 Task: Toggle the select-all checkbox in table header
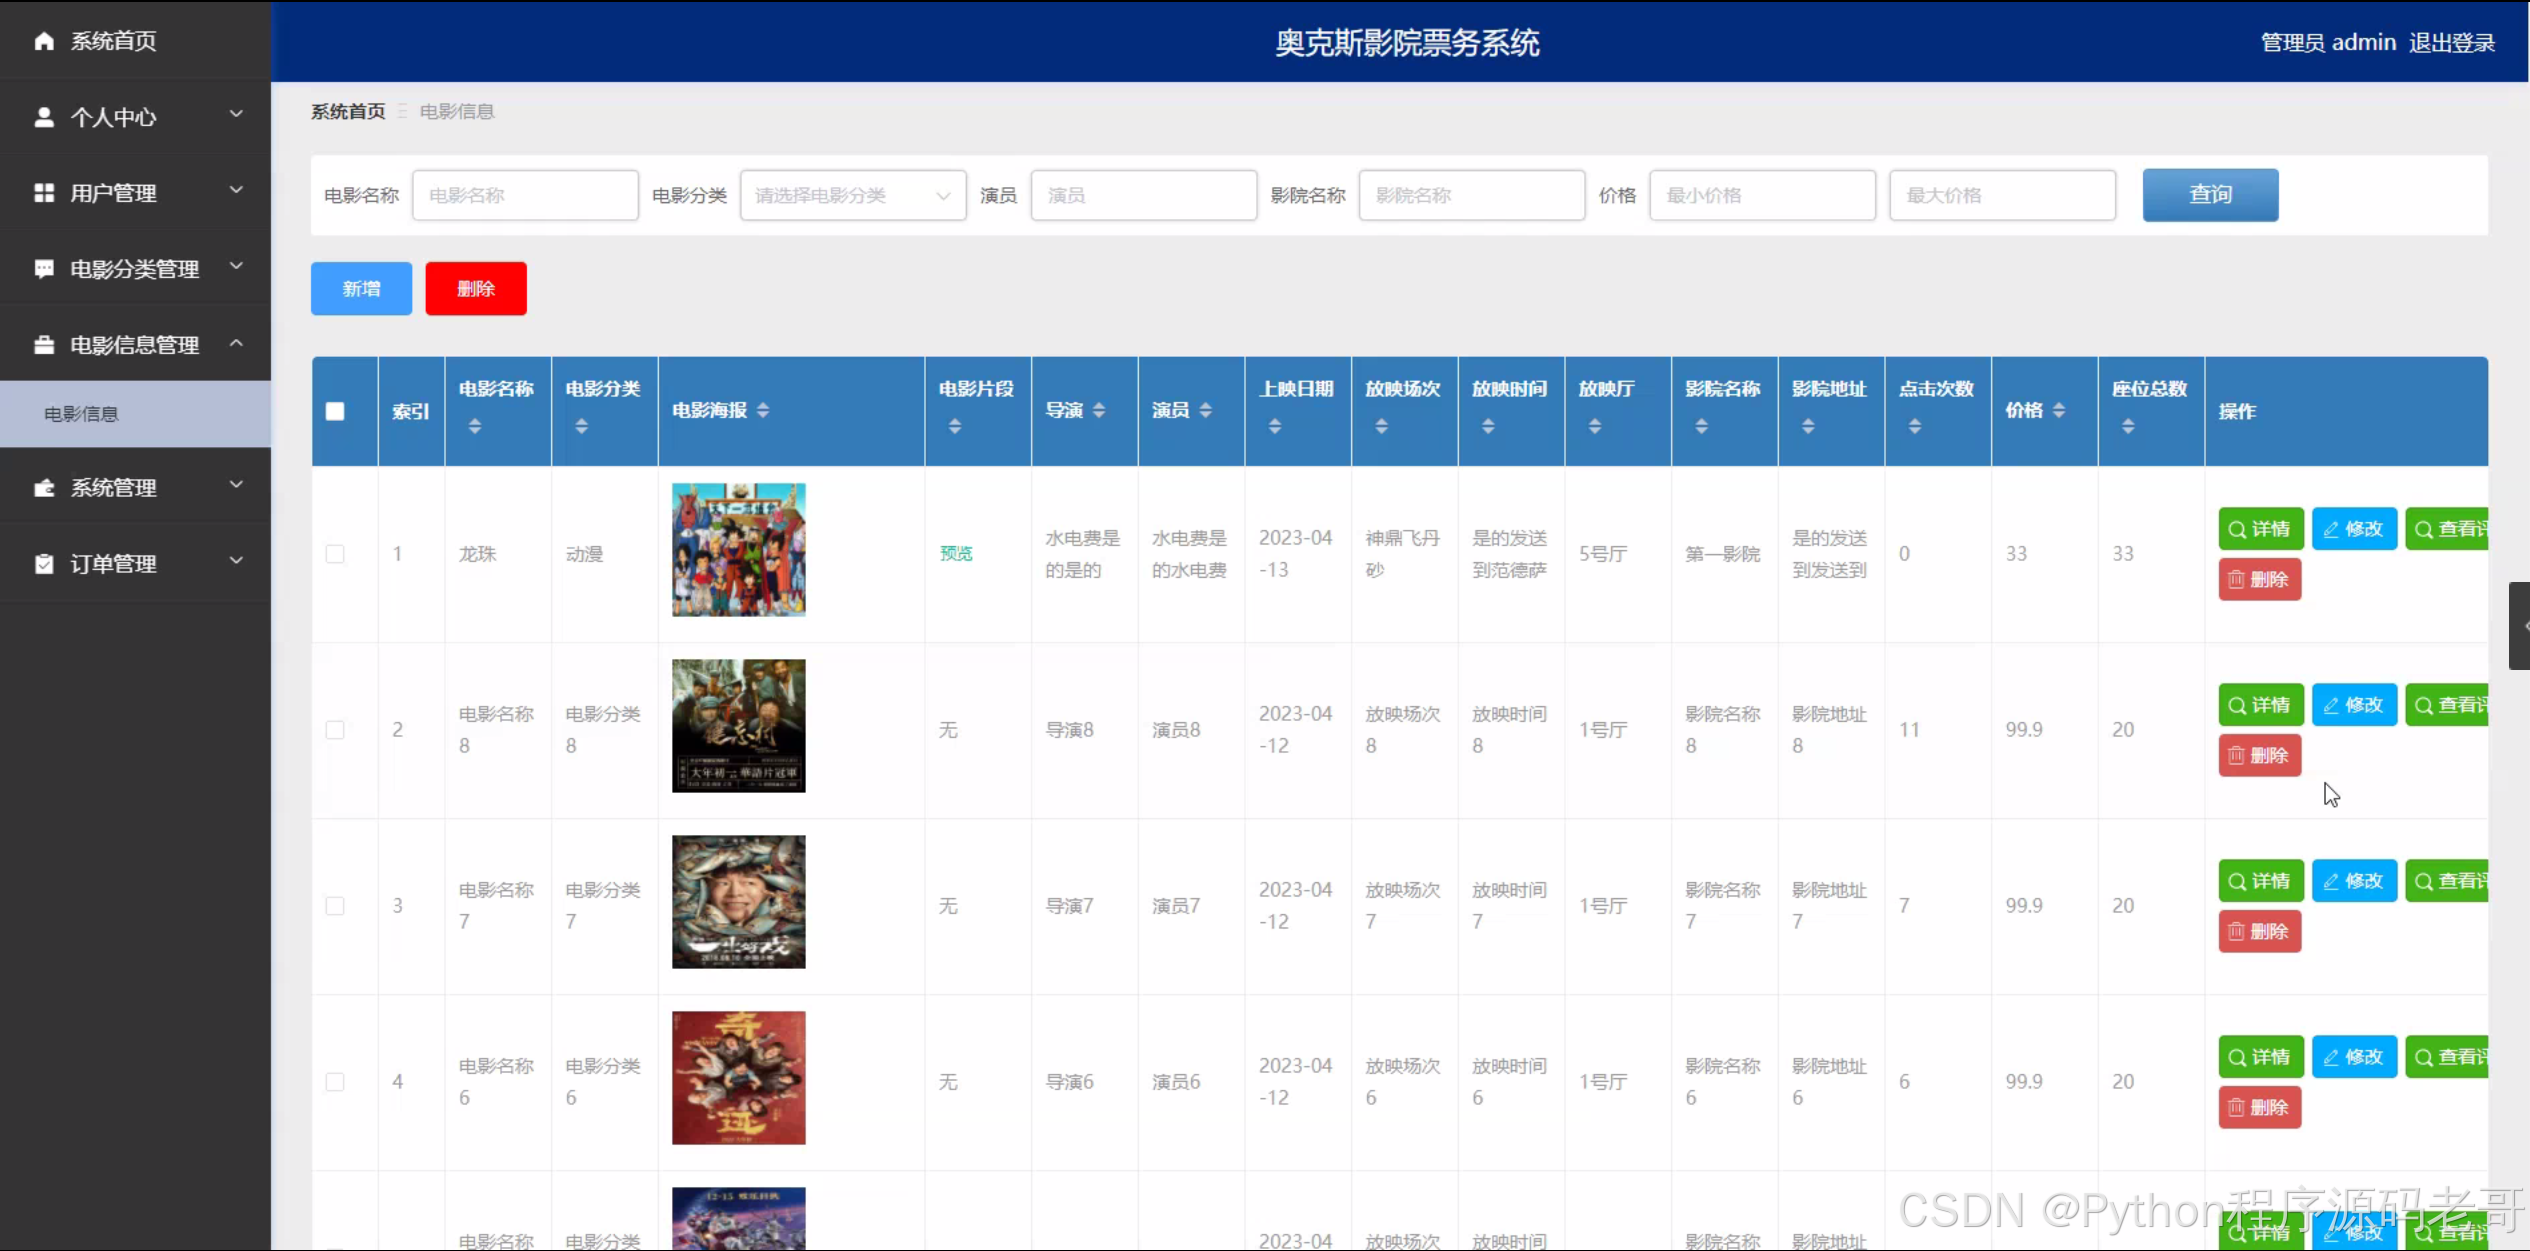tap(335, 411)
